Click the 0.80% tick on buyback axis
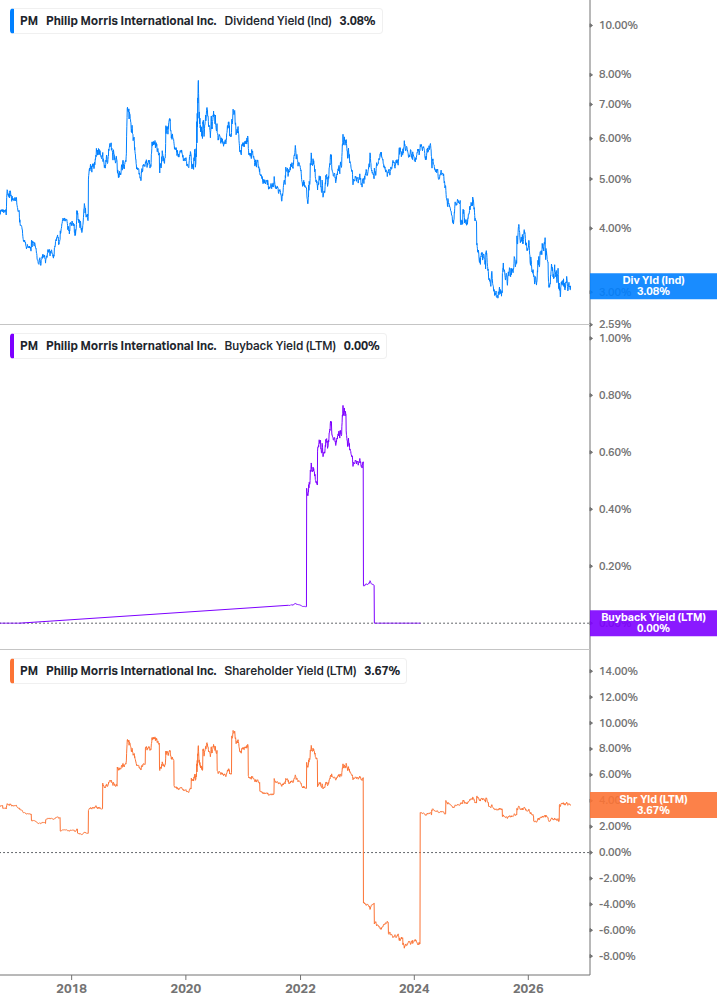This screenshot has height=1005, width=717. pos(615,395)
